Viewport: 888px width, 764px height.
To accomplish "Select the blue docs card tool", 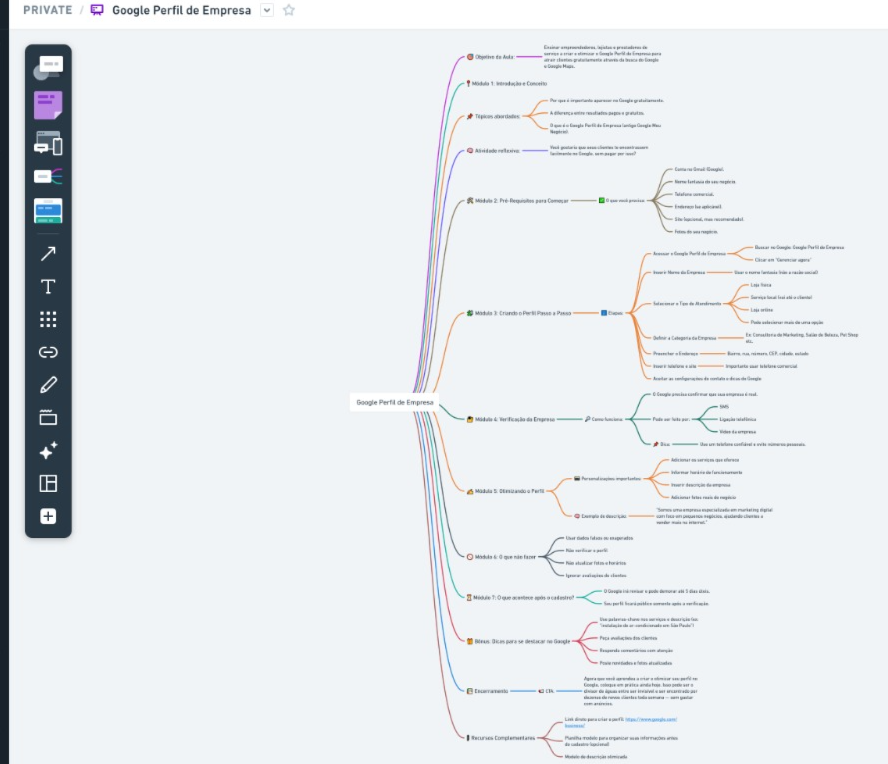I will pyautogui.click(x=48, y=211).
